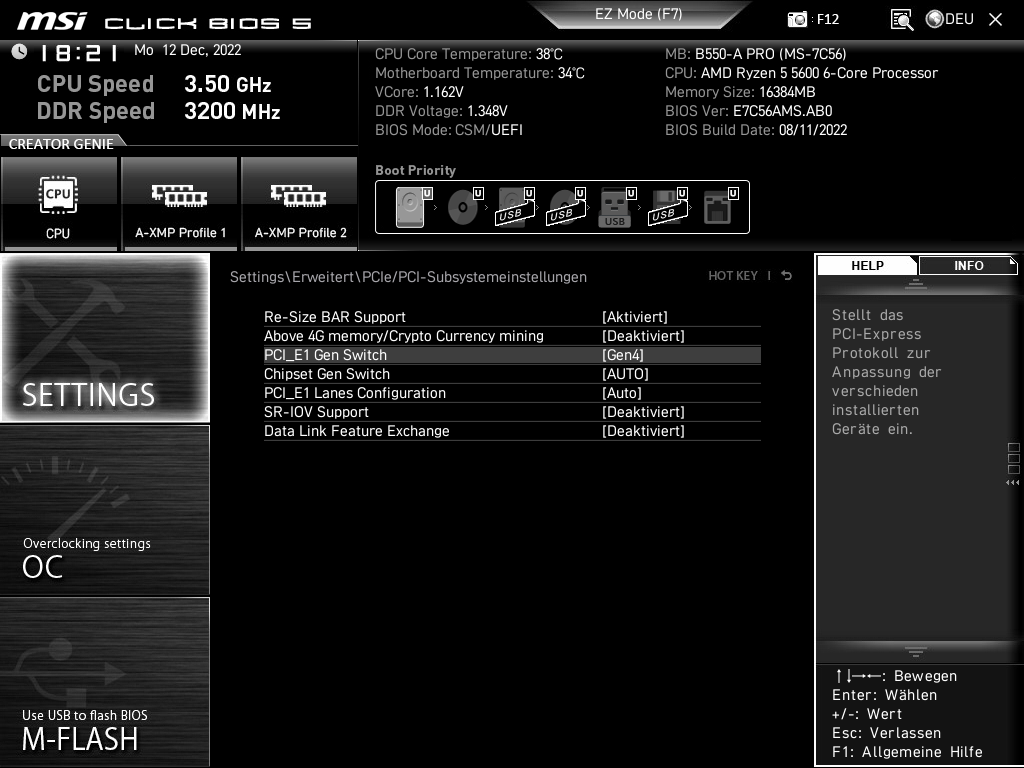Select the optical disc drive in Boot Priority
1024x768 pixels.
460,206
